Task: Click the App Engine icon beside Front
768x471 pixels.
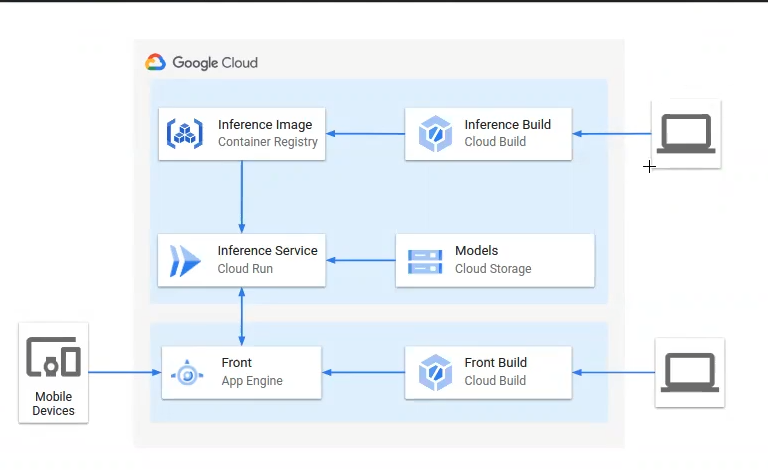Action: [x=187, y=375]
